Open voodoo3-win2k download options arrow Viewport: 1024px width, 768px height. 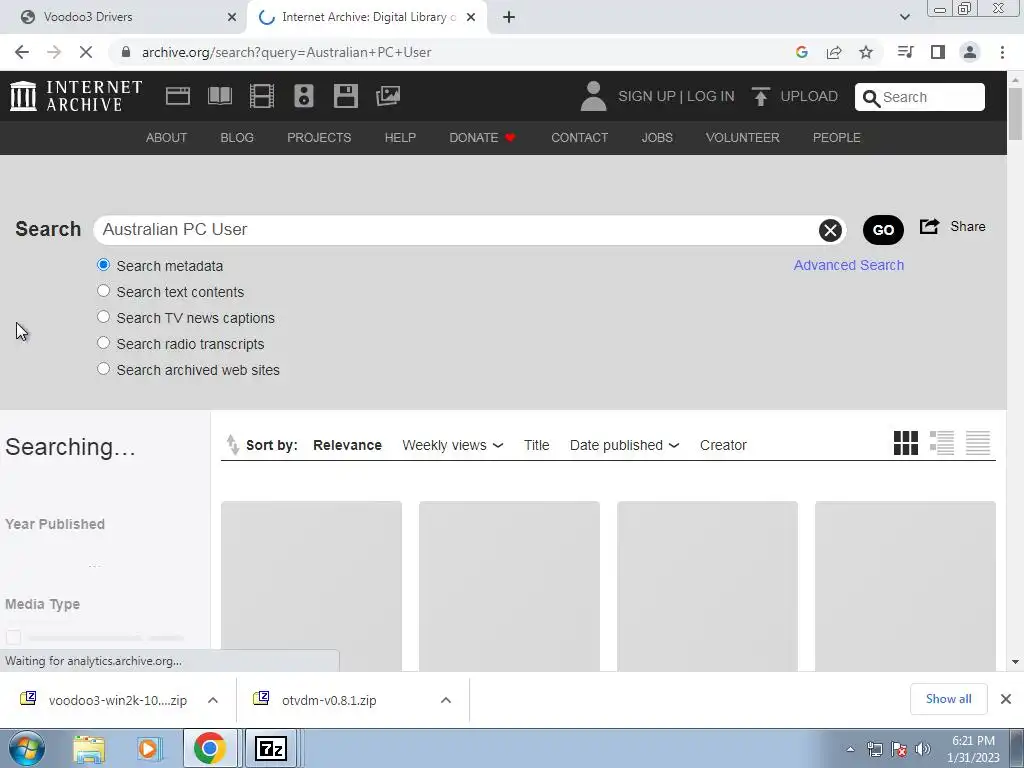[212, 700]
